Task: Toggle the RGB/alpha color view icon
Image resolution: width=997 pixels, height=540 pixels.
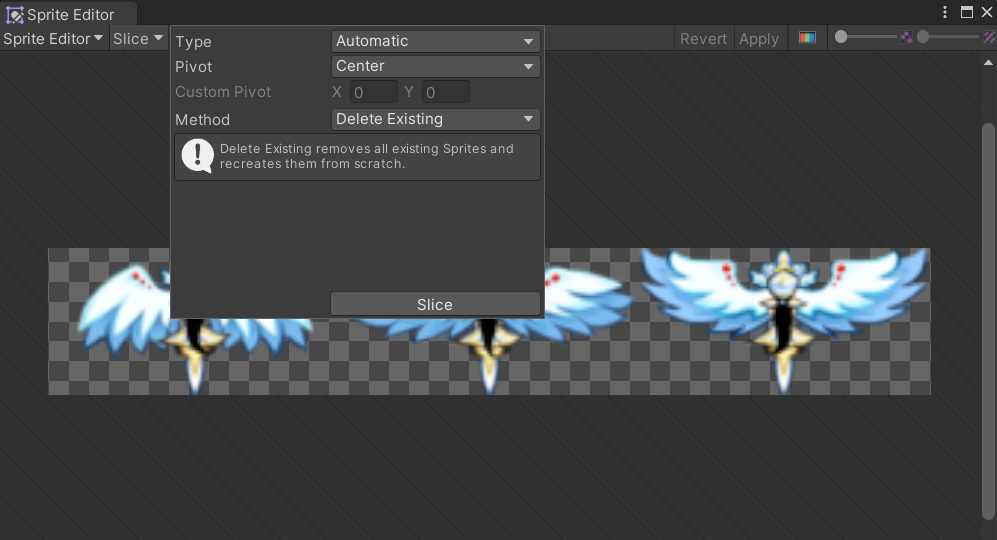Action: click(808, 38)
